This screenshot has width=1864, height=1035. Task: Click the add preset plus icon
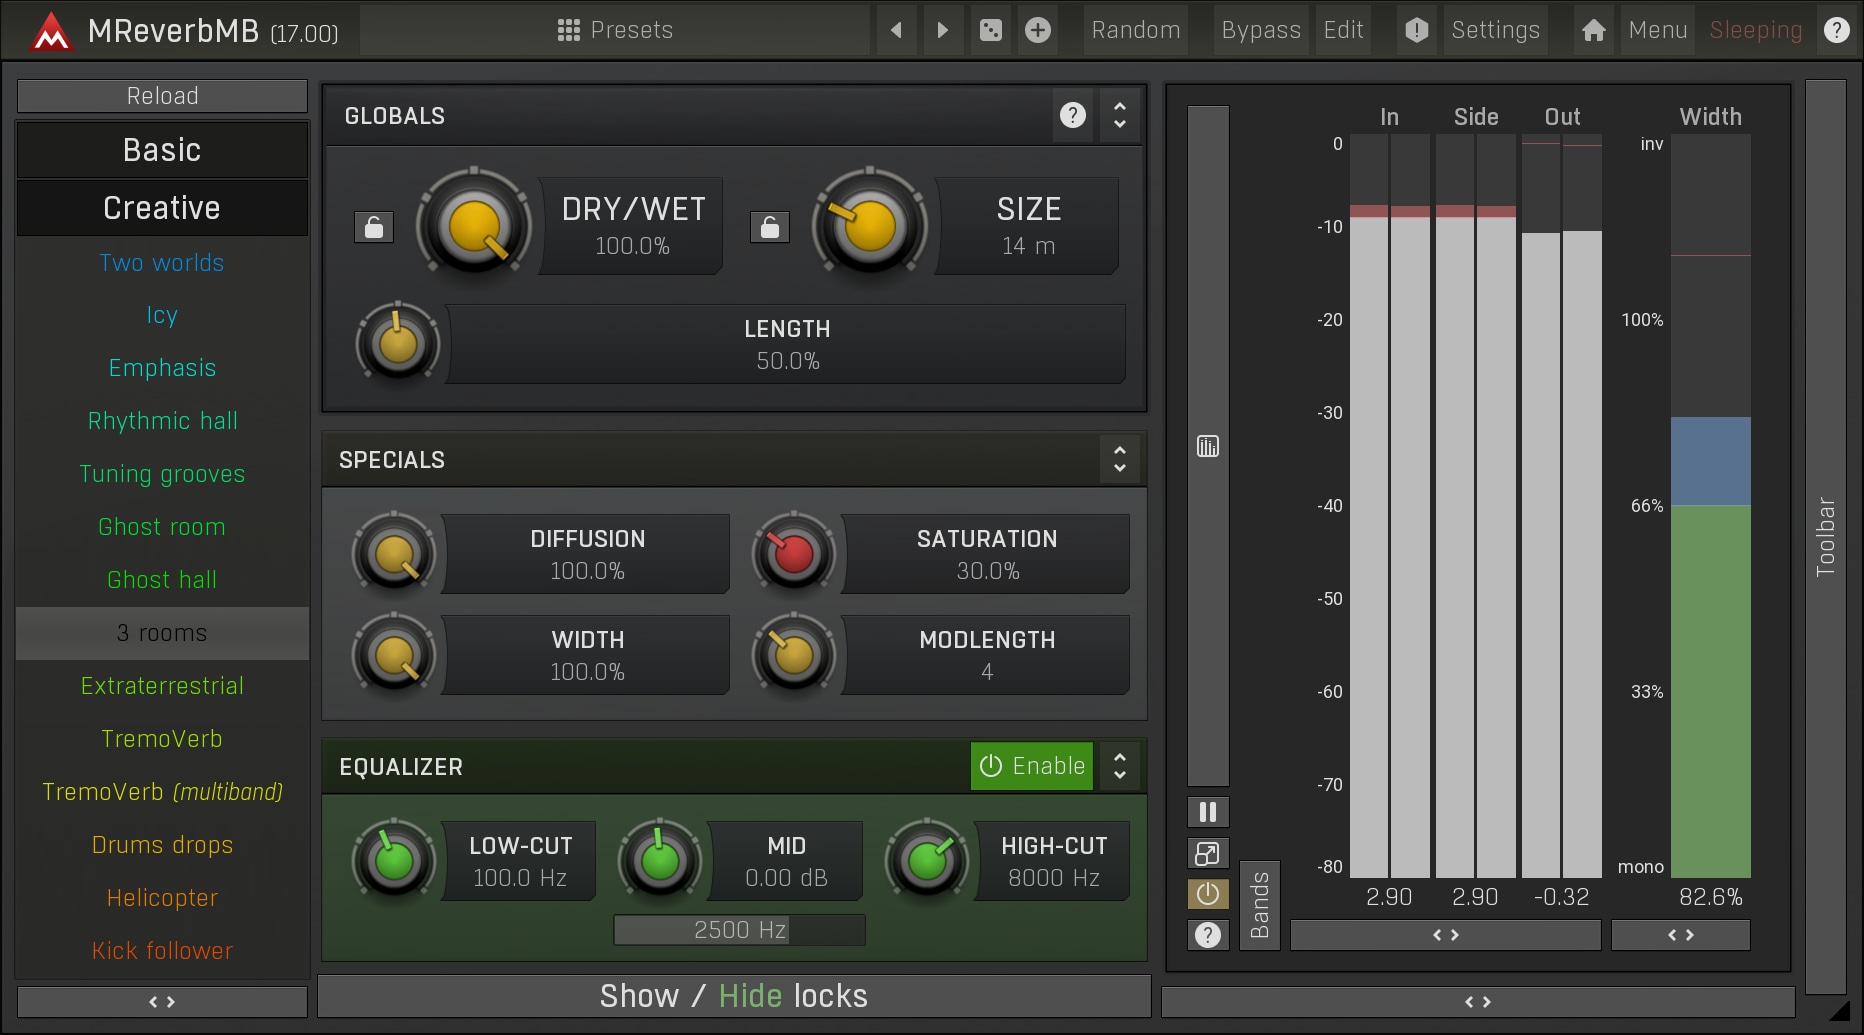tap(1038, 30)
